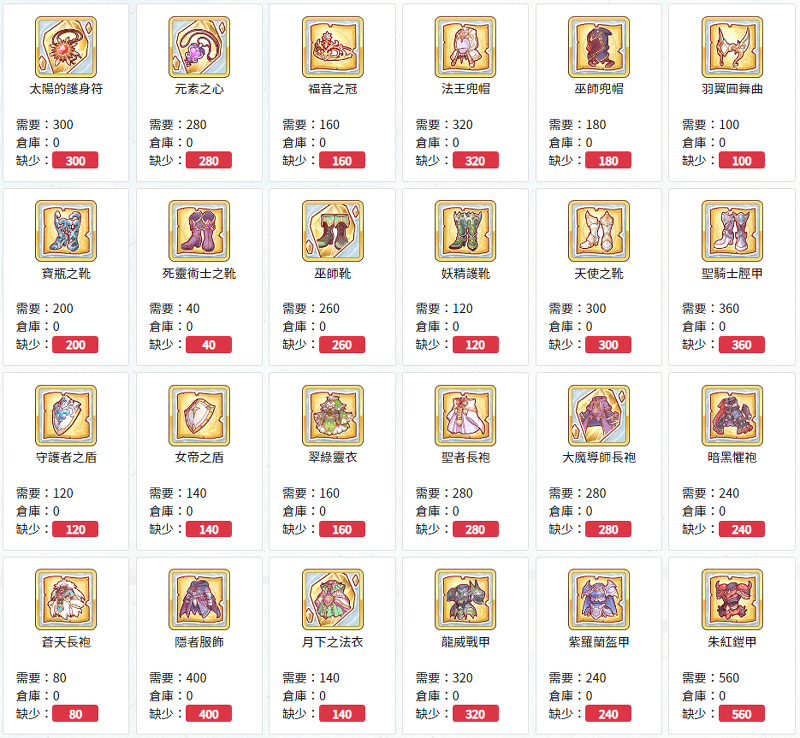Click the red 400 badge for 隱者服飾
The image size is (800, 738).
tap(209, 714)
